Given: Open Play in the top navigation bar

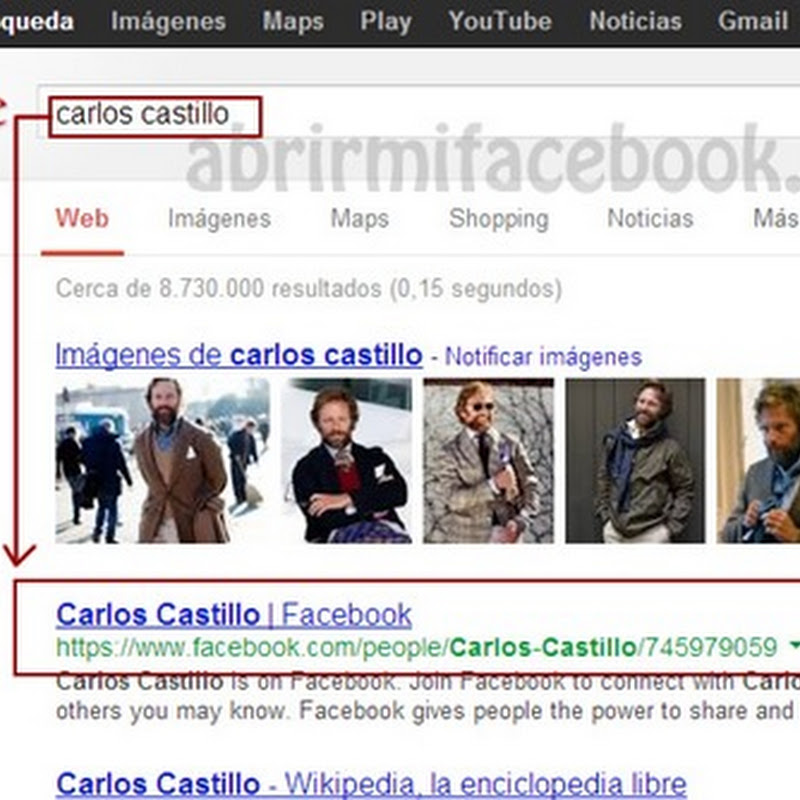Looking at the screenshot, I should click(x=386, y=22).
